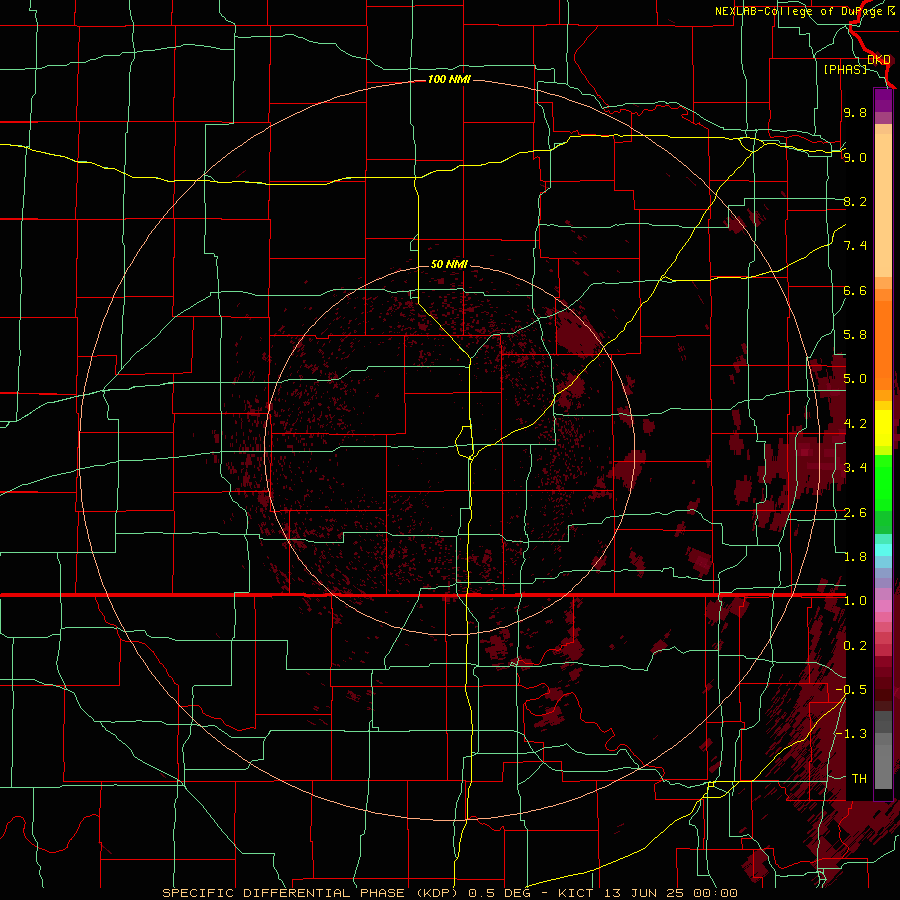900x900 pixels.
Task: Click the bright green band of the color scale
Action: [883, 483]
